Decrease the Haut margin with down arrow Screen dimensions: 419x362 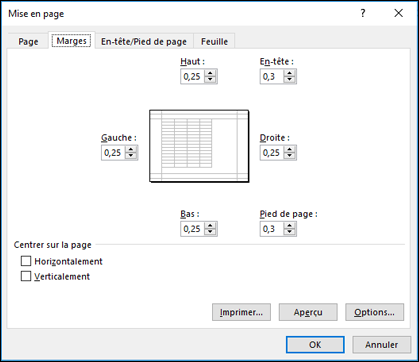pyautogui.click(x=210, y=80)
